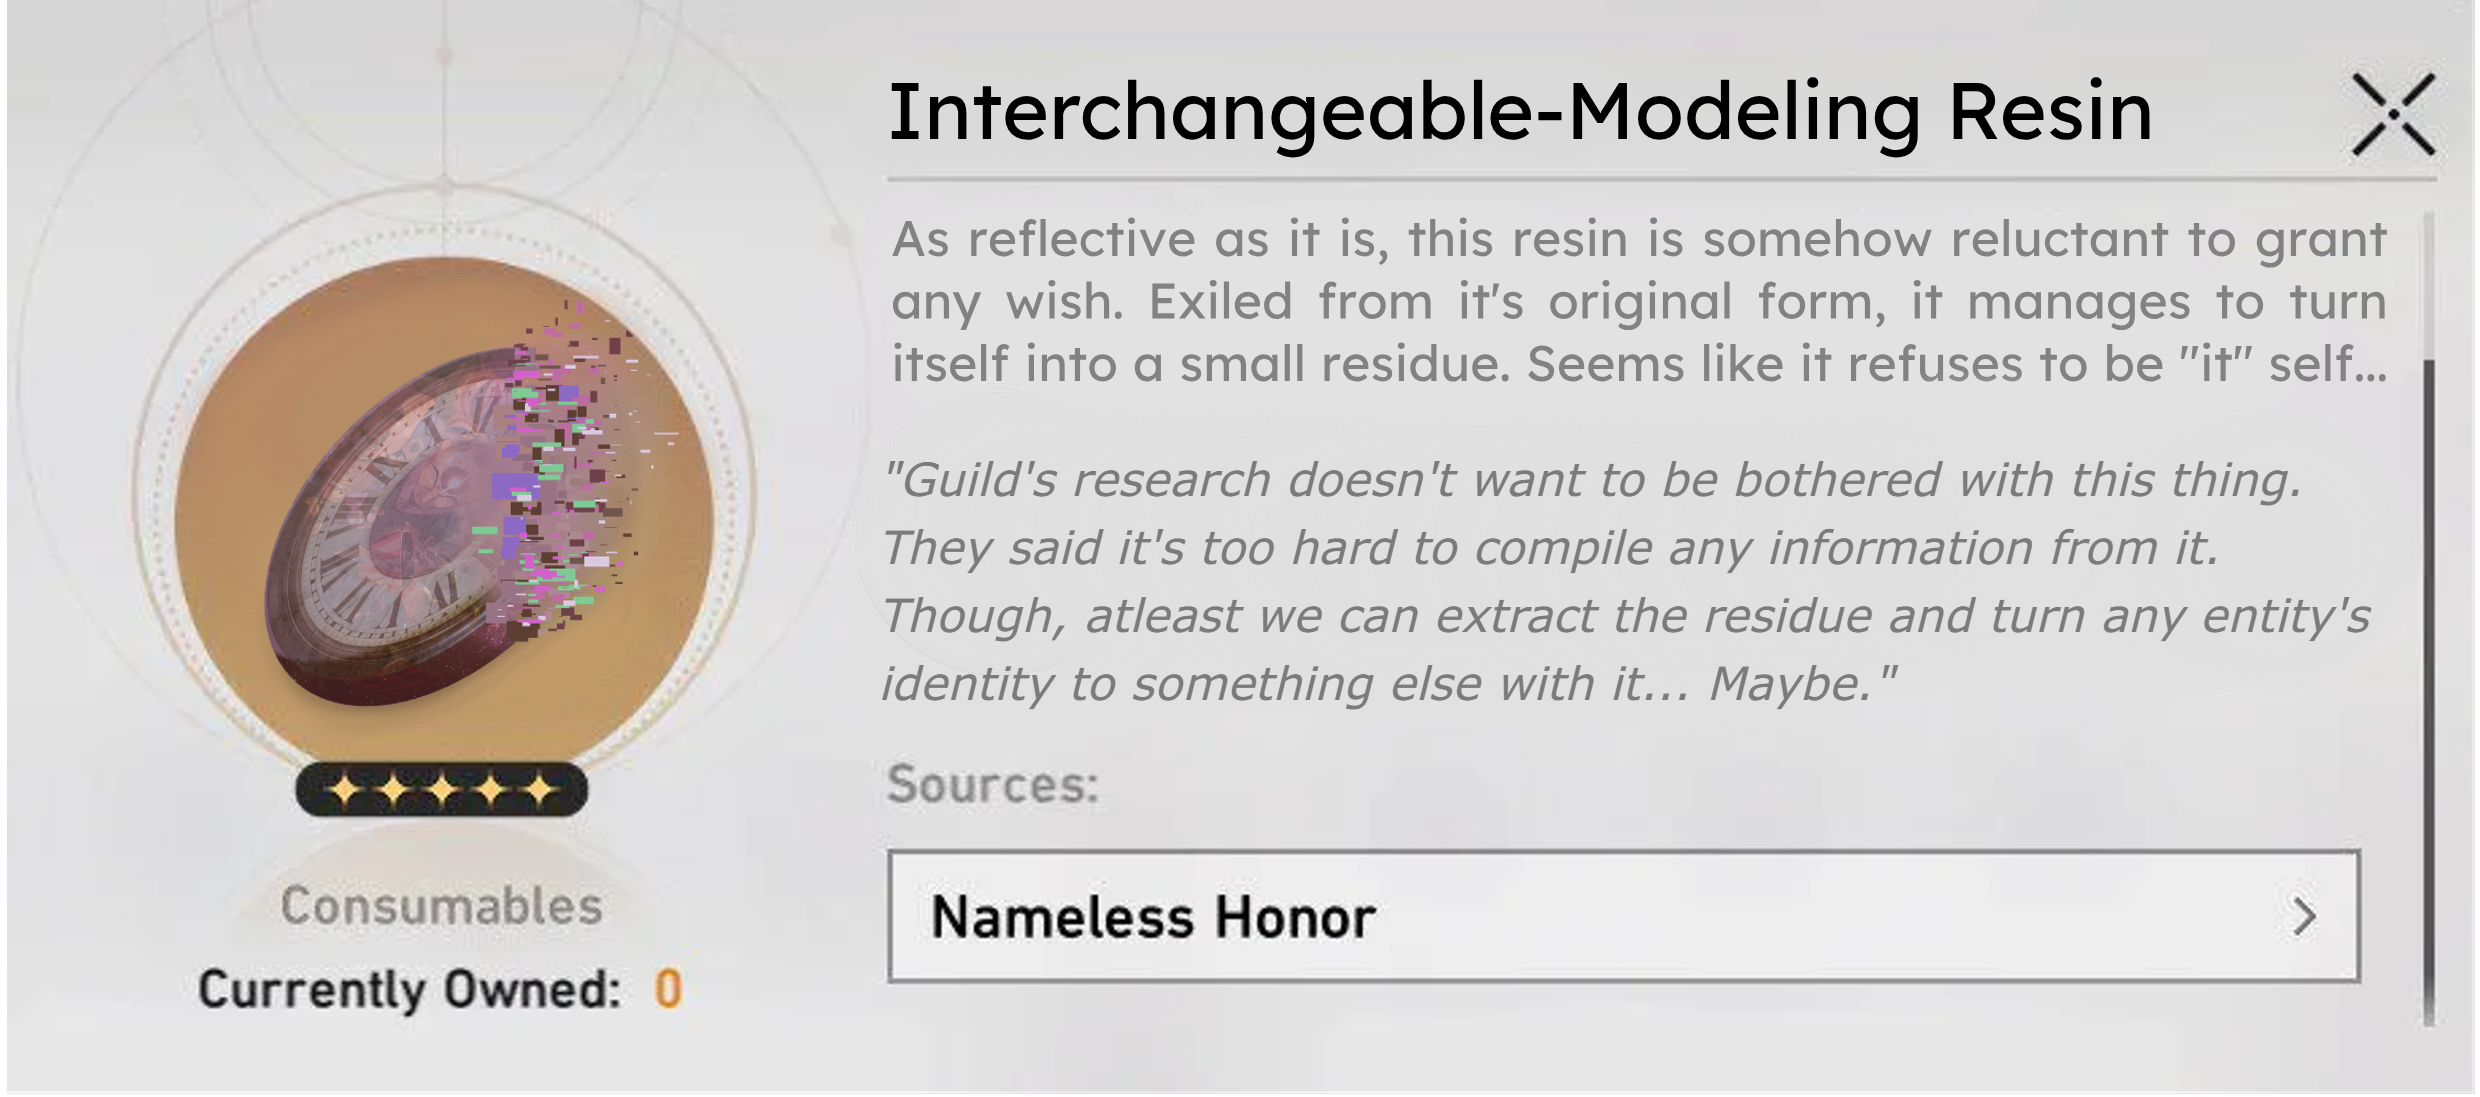Click the Consumables category label

click(x=441, y=906)
